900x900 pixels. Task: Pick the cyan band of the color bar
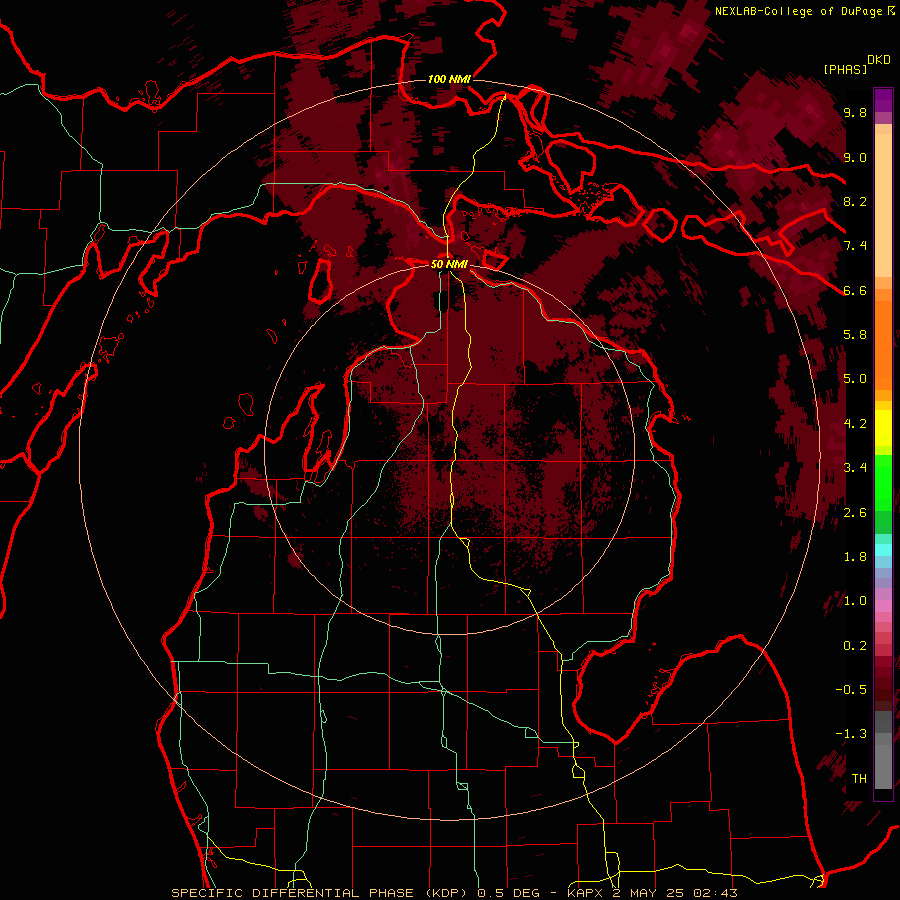[x=883, y=549]
